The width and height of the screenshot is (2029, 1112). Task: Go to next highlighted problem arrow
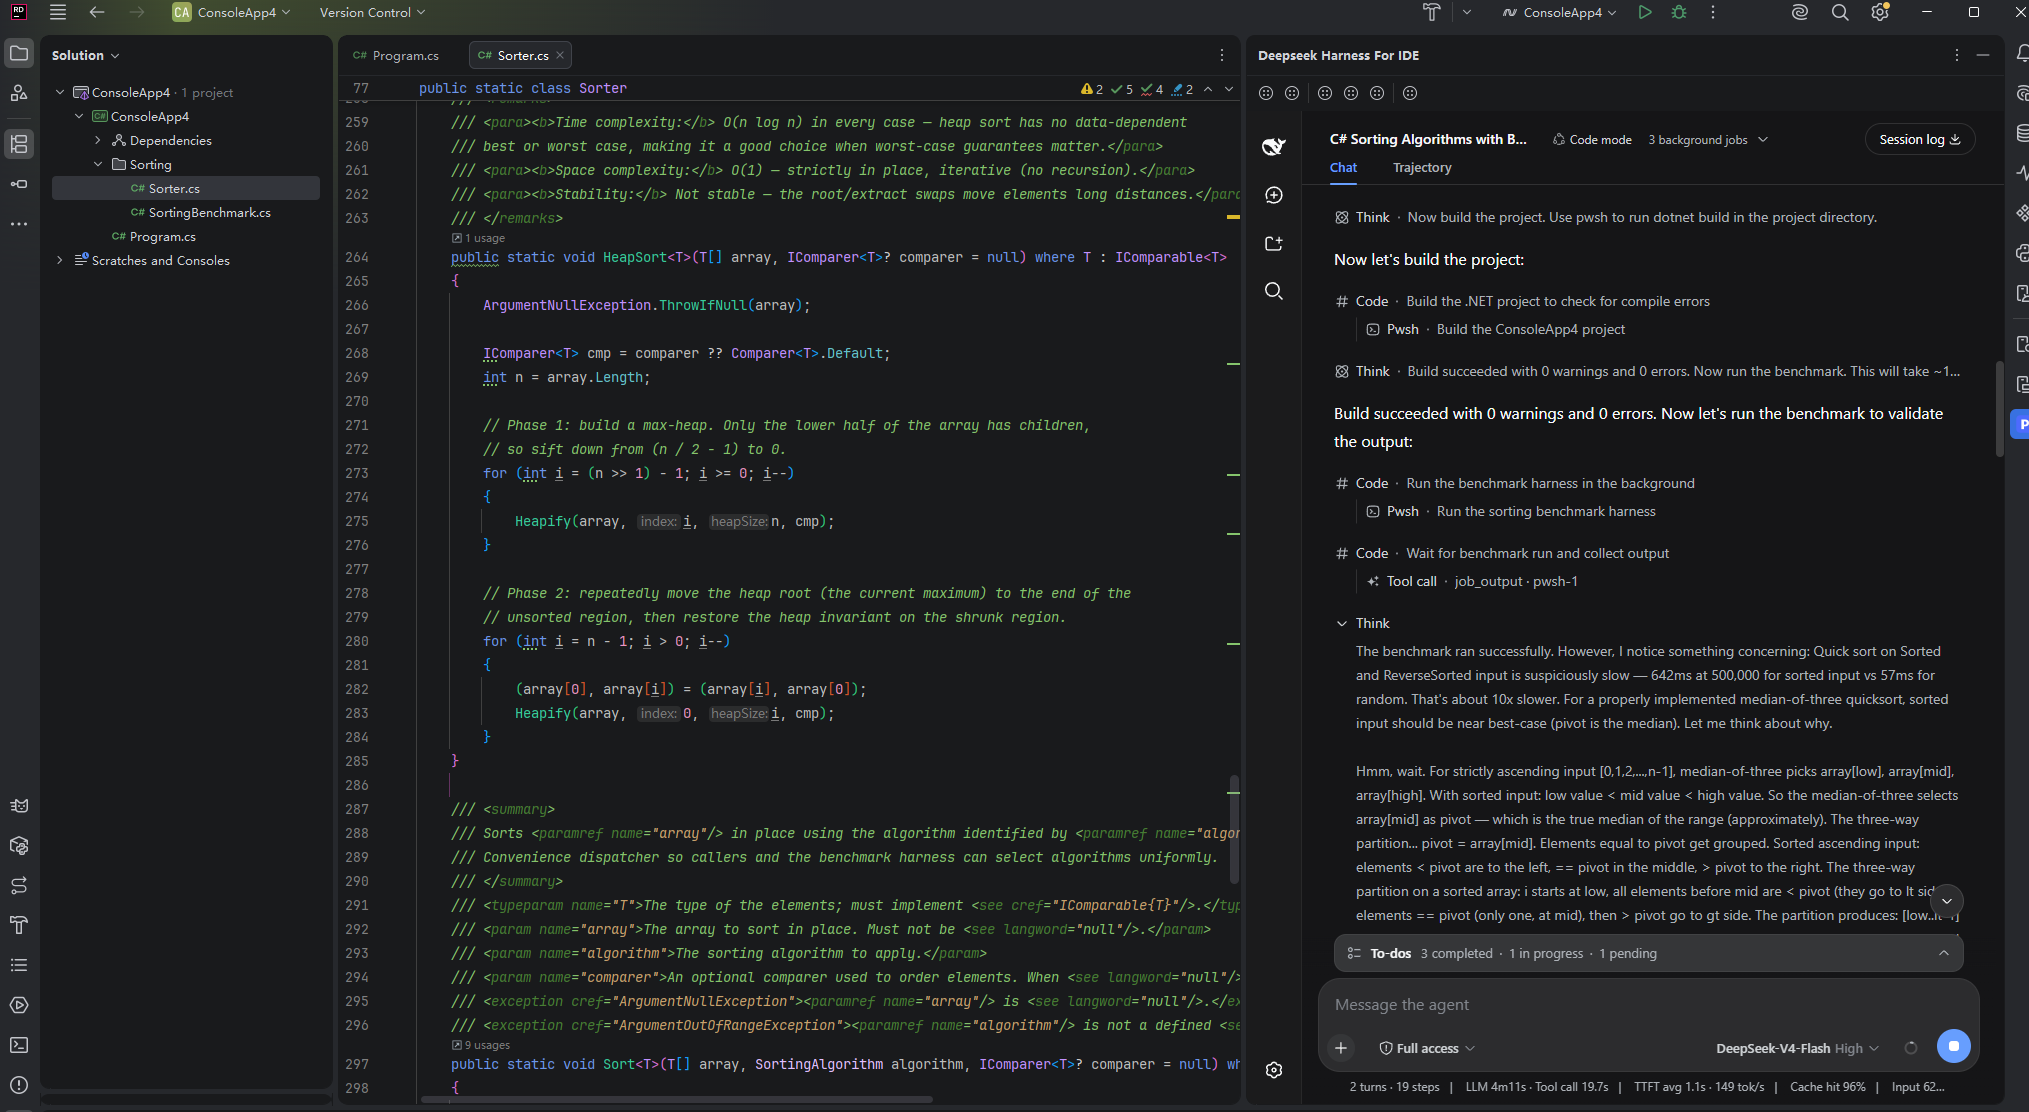coord(1229,89)
